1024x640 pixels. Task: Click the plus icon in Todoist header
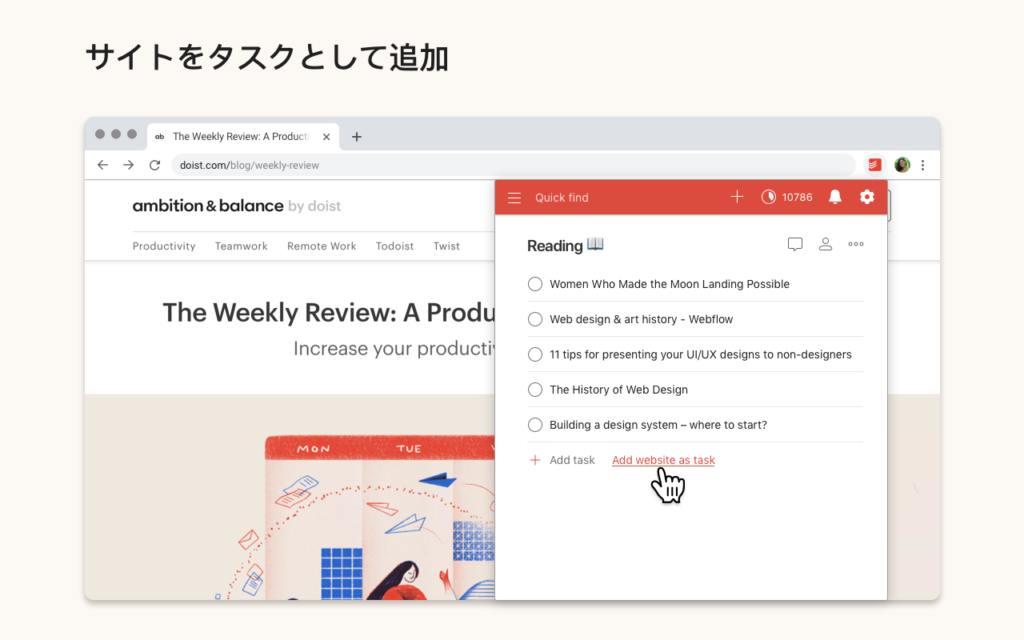pyautogui.click(x=737, y=197)
